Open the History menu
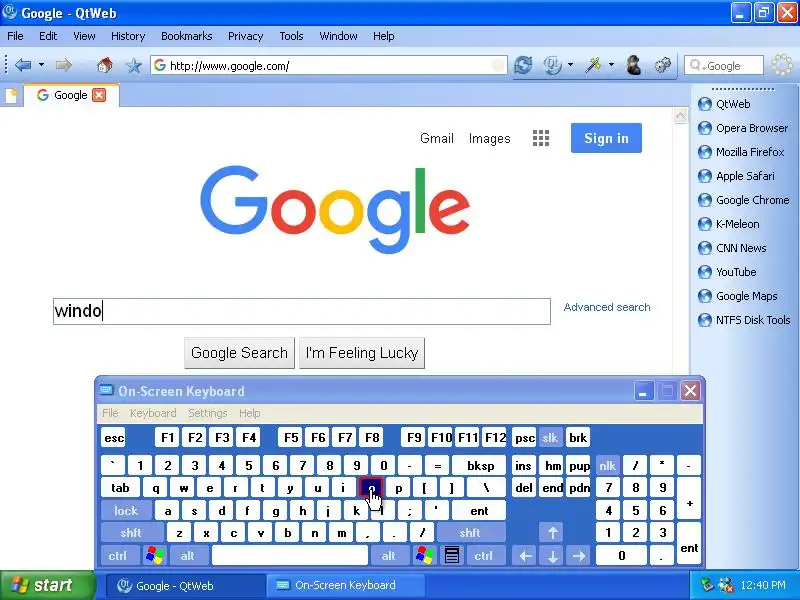The image size is (800, 600). click(128, 36)
